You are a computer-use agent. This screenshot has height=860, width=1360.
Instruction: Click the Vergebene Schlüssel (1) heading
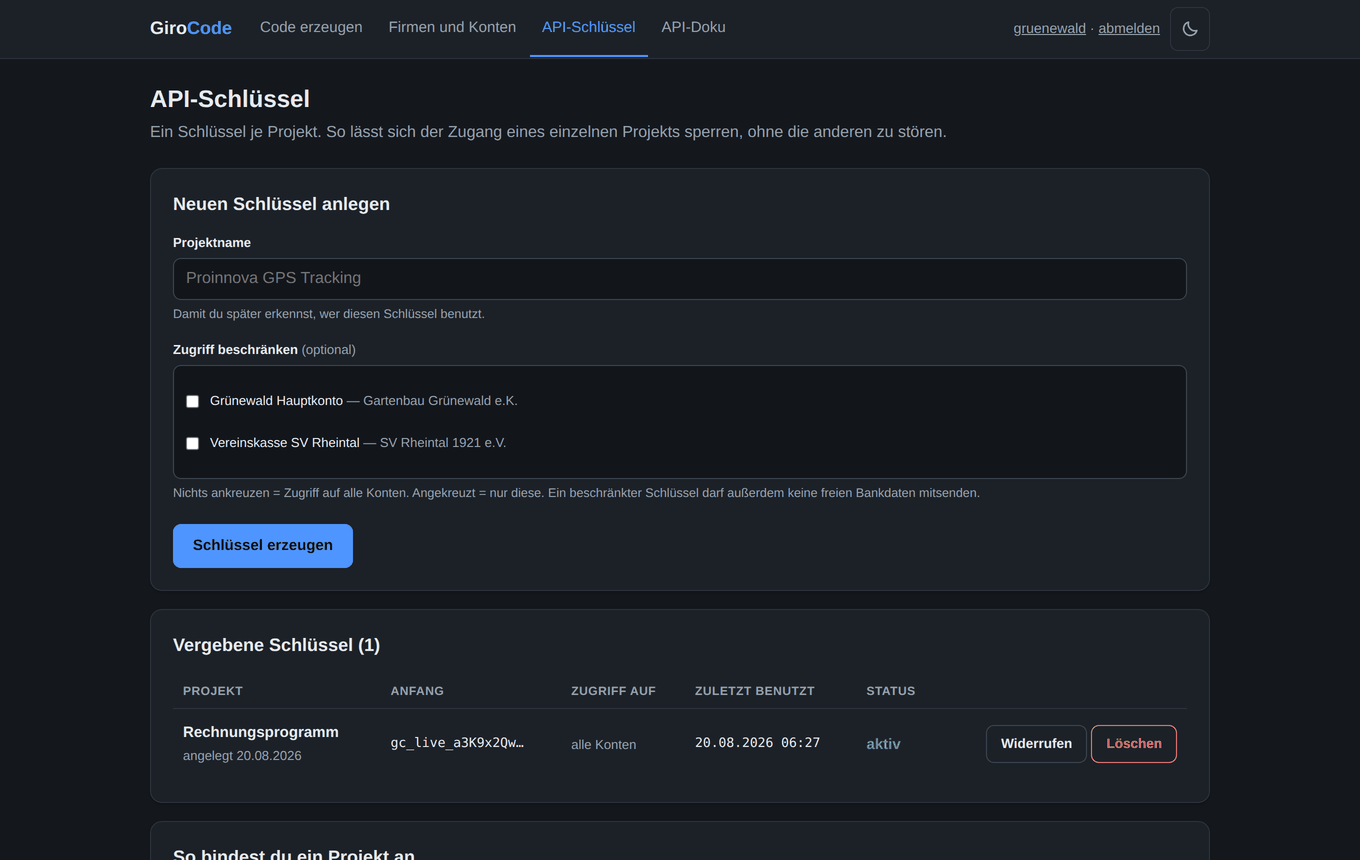pyautogui.click(x=276, y=645)
